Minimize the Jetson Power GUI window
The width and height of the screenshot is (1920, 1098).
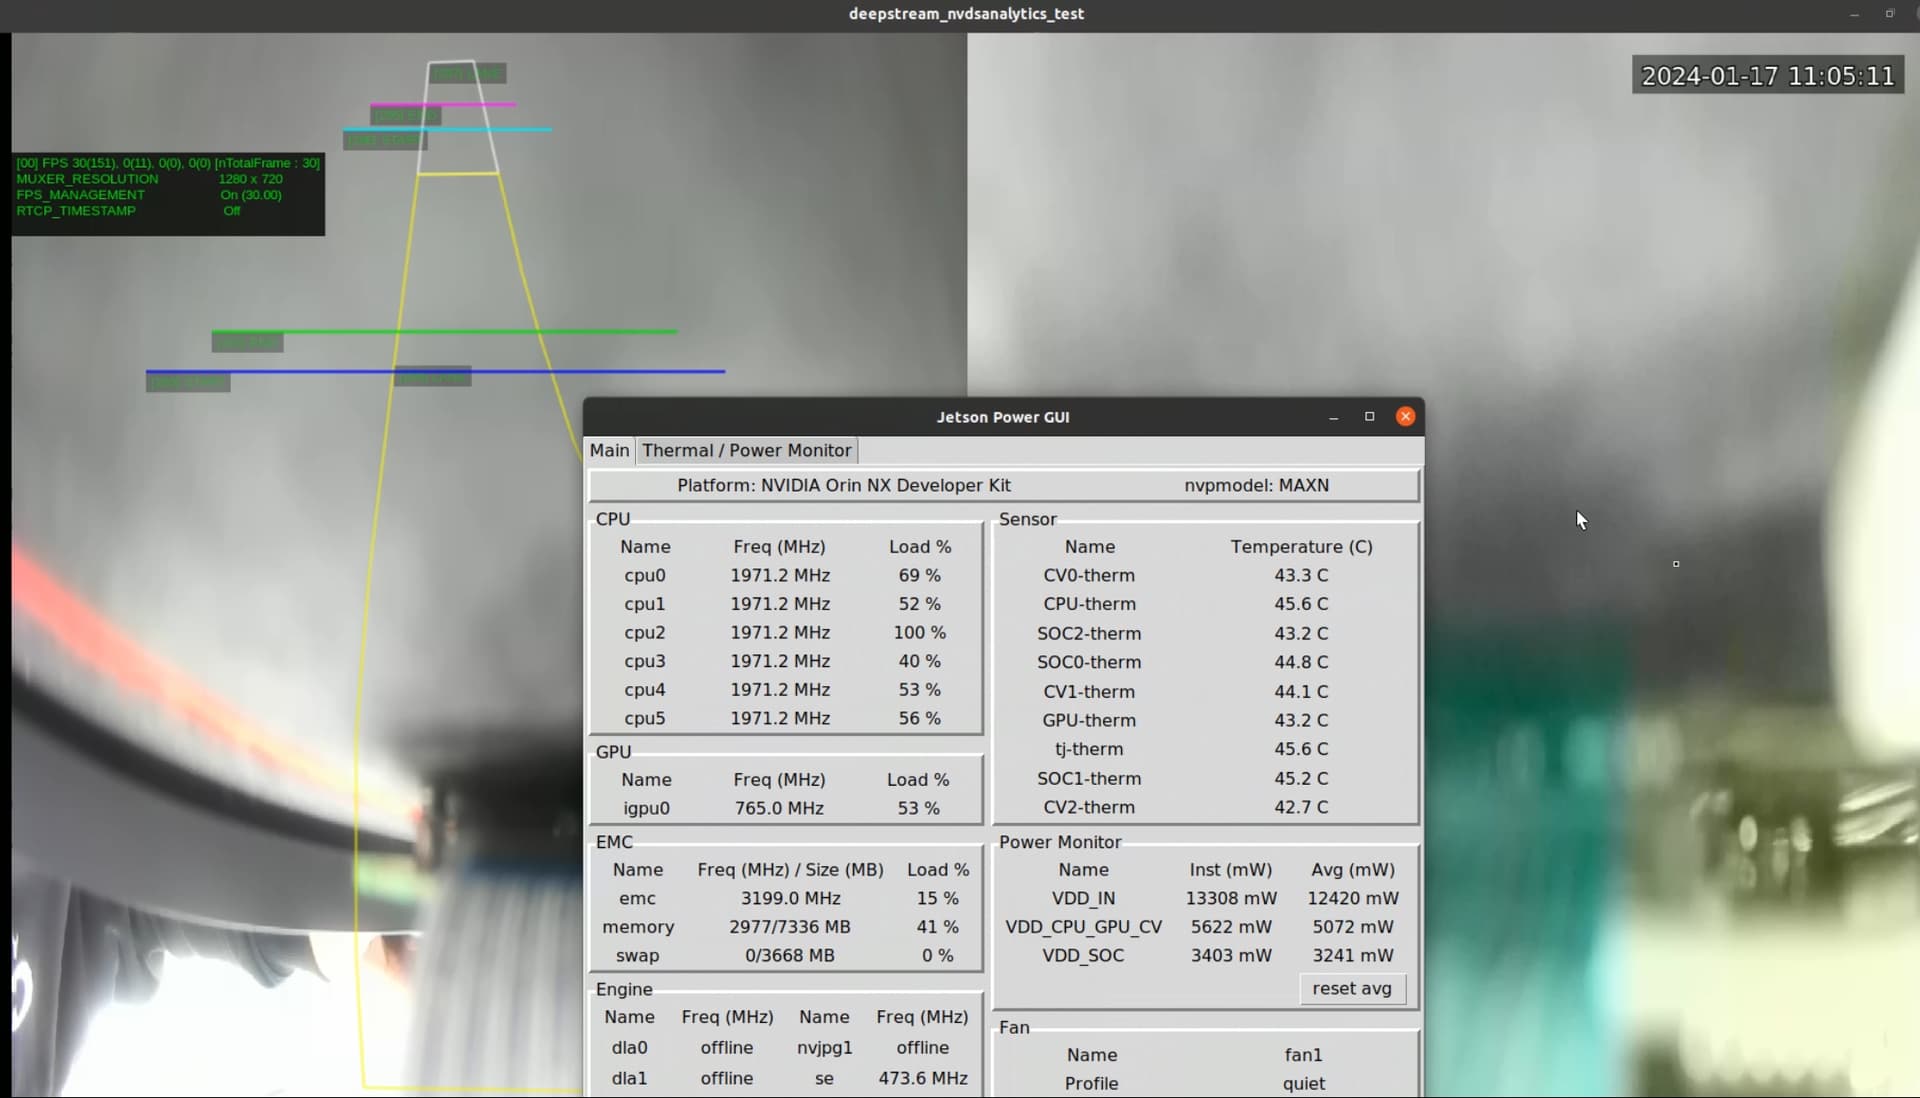(1334, 416)
